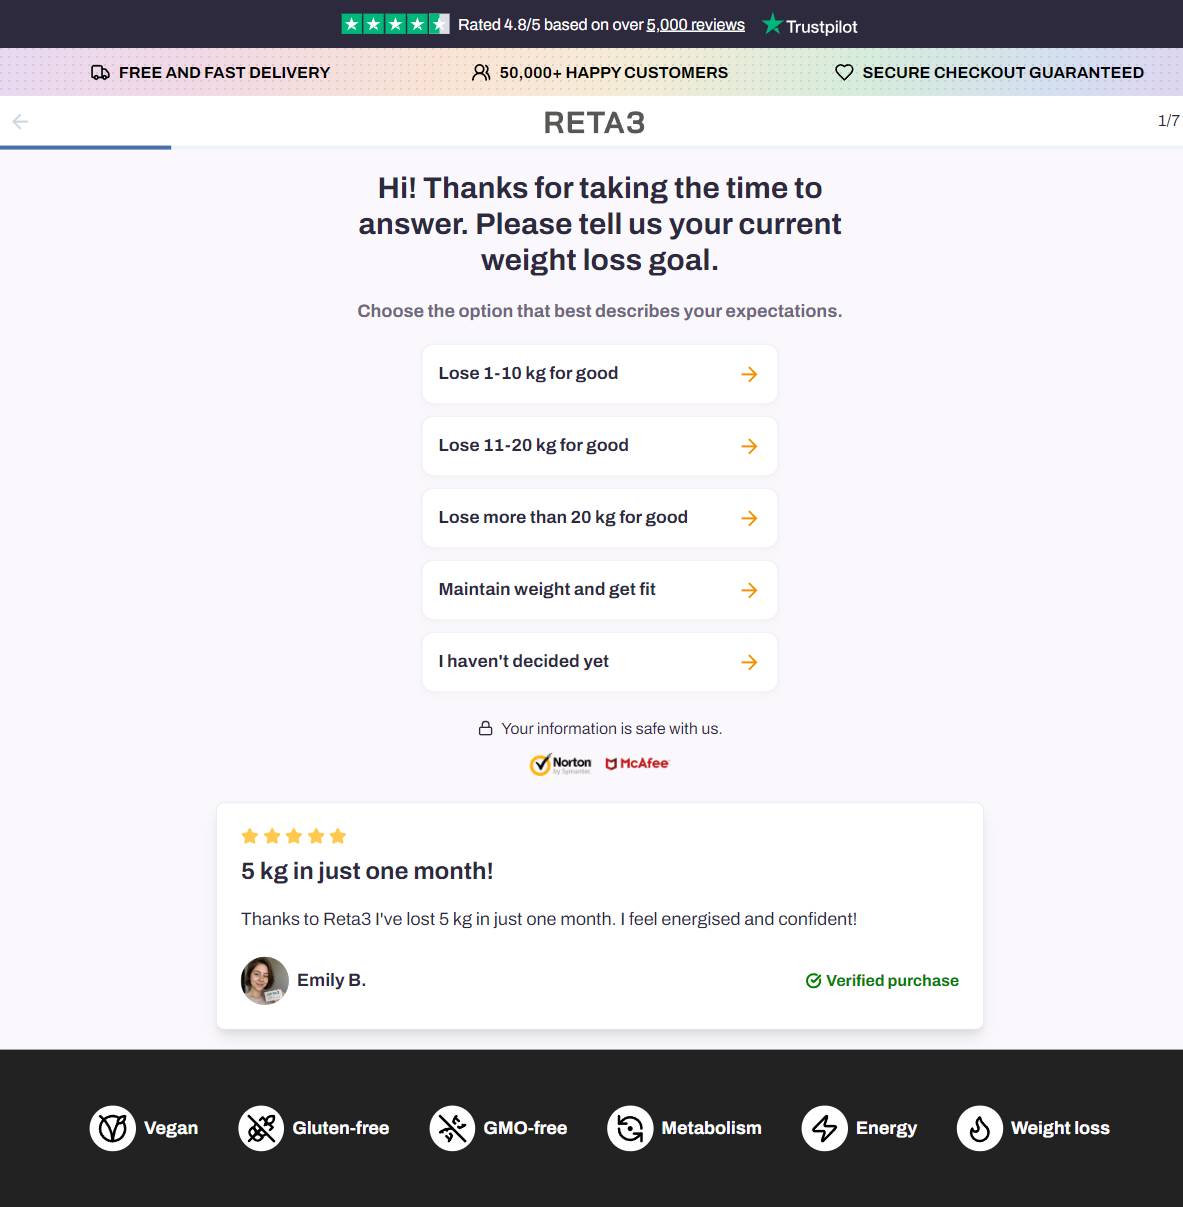1183x1207 pixels.
Task: Click 'Your information is safe with us.' text
Action: (x=611, y=729)
